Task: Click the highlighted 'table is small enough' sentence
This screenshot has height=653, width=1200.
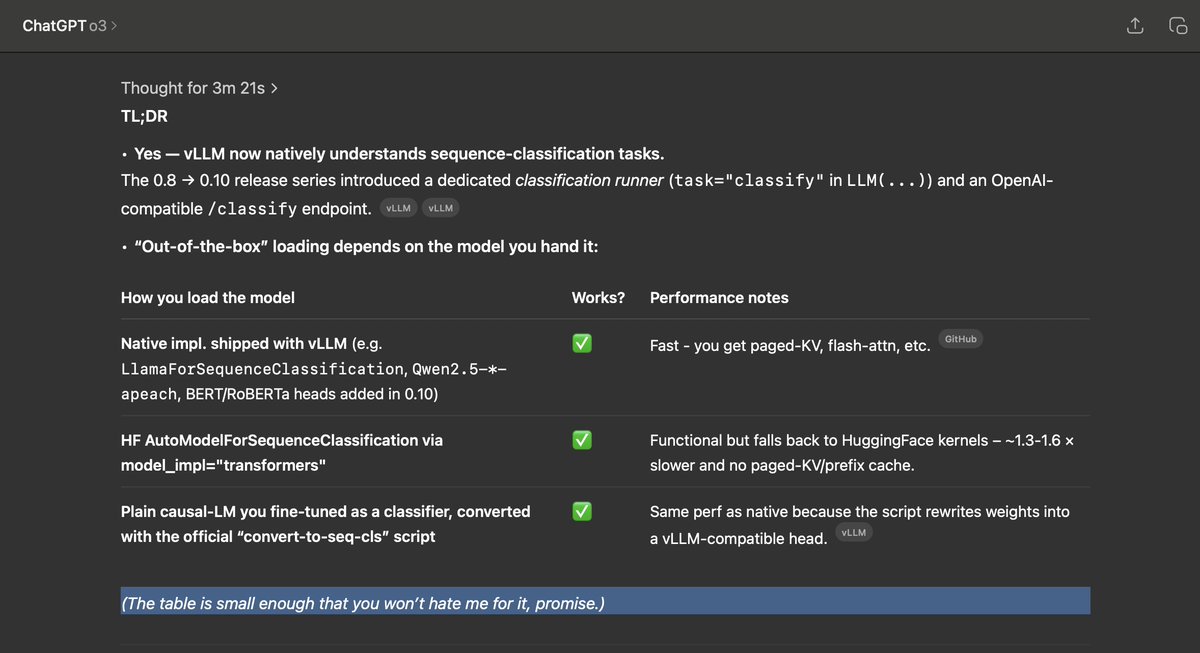Action: [x=363, y=604]
